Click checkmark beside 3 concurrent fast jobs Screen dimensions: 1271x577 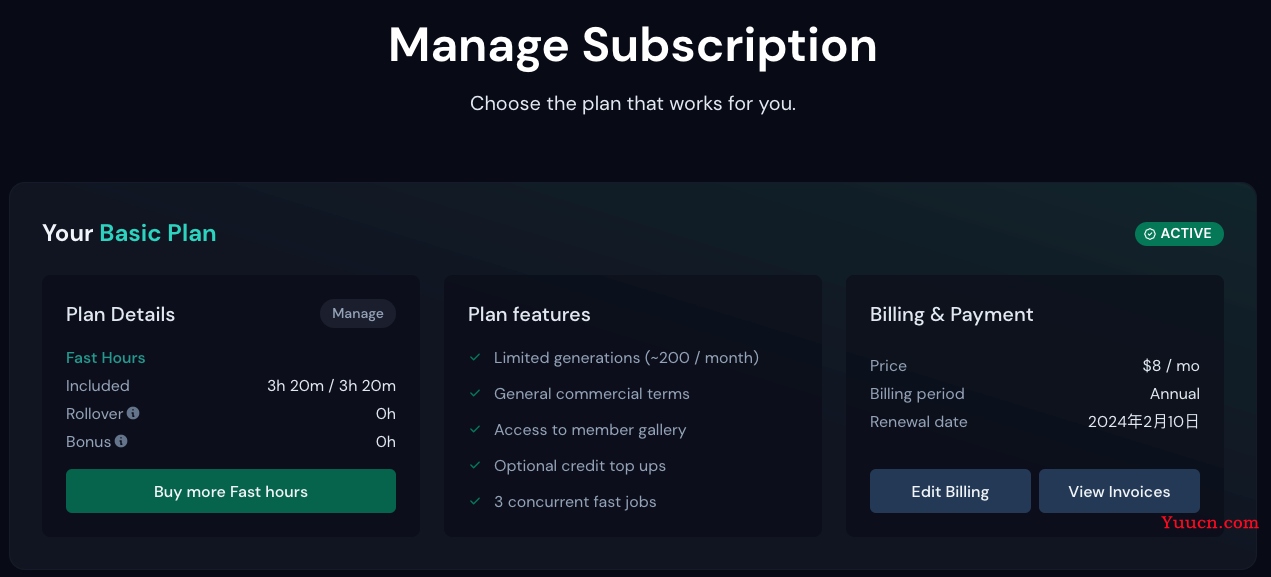click(x=475, y=502)
